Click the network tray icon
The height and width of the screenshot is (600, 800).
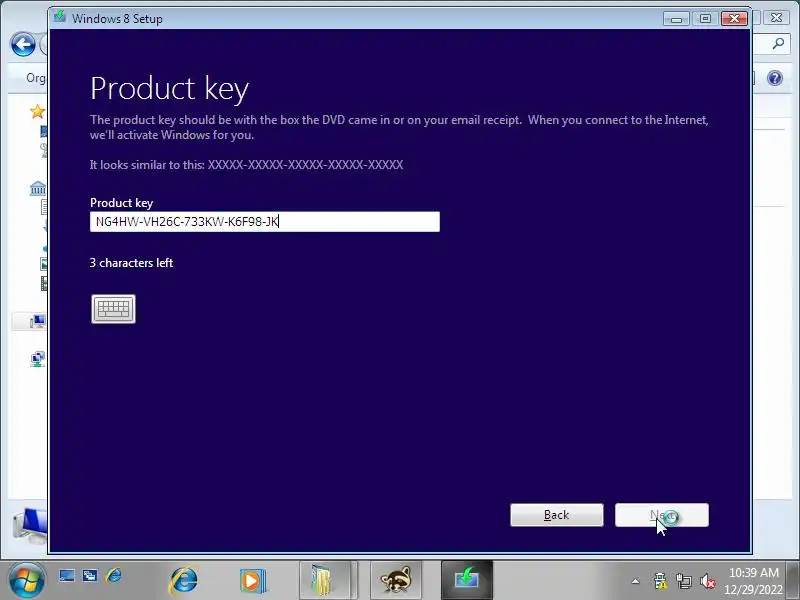[x=684, y=581]
